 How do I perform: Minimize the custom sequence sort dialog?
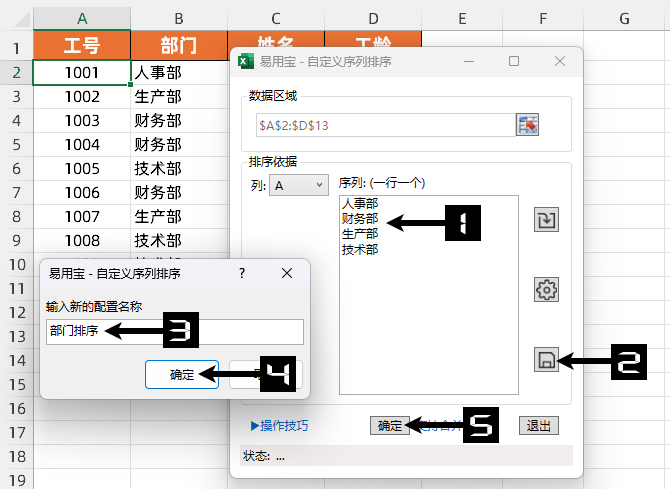[x=469, y=61]
